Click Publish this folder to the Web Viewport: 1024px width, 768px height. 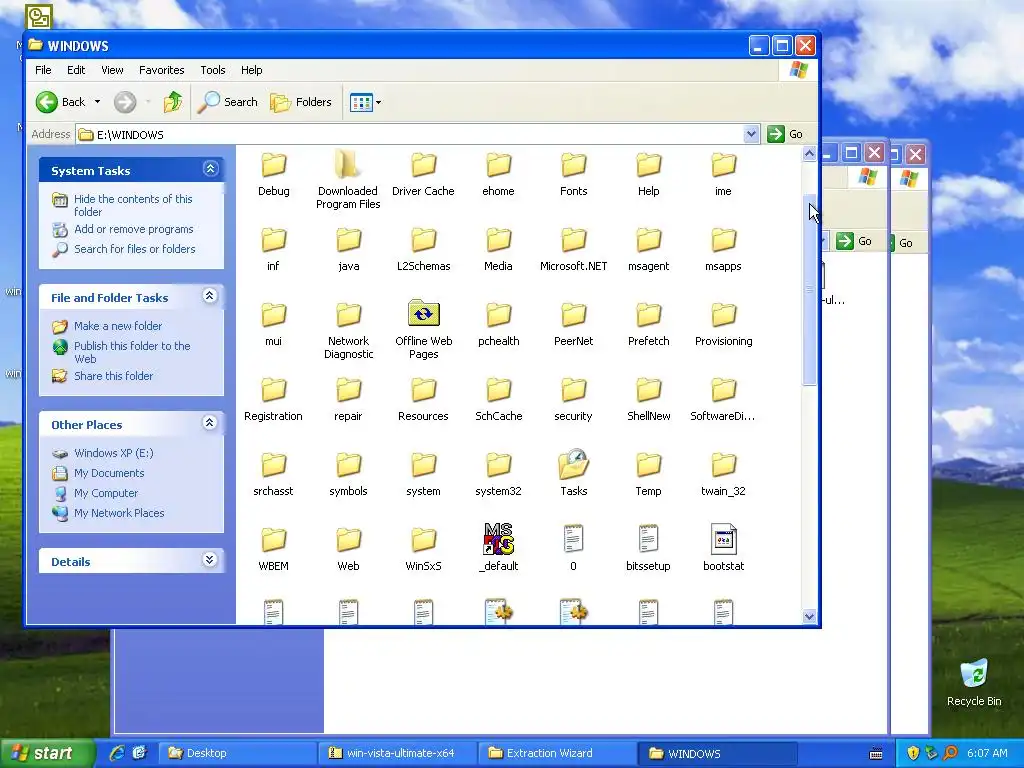132,352
